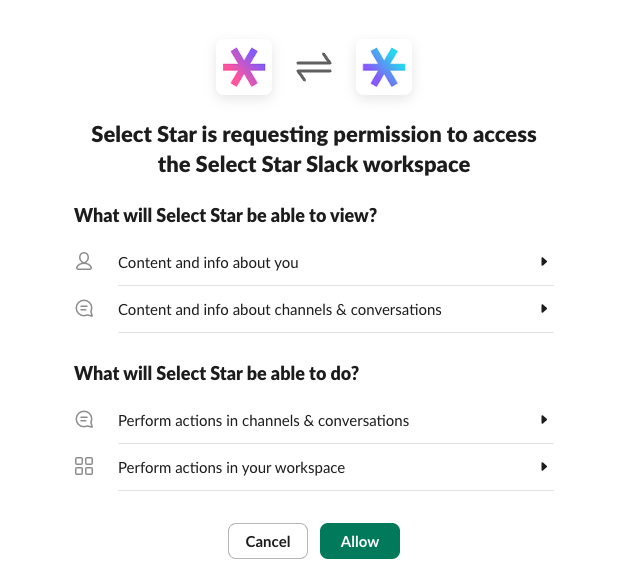Expand 'Content and info about you' arrow
The width and height of the screenshot is (638, 579).
tap(544, 262)
